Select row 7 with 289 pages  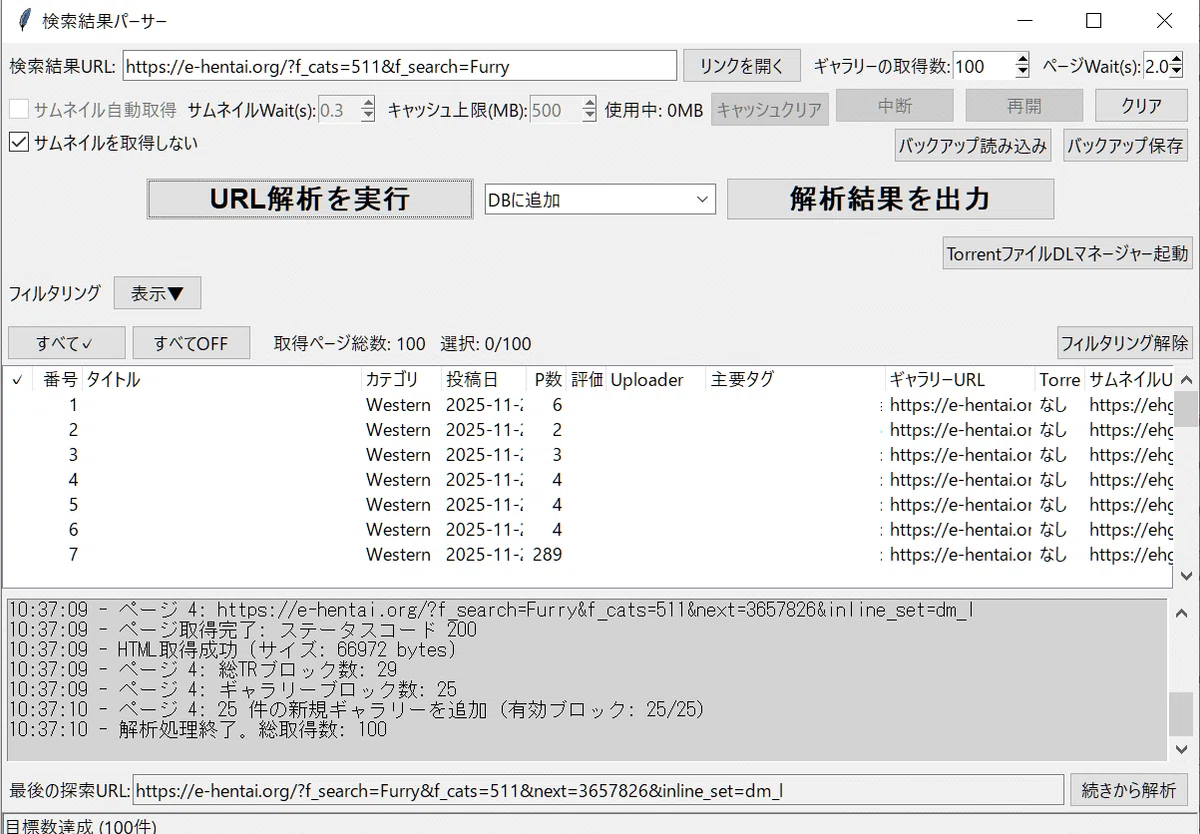coord(588,554)
